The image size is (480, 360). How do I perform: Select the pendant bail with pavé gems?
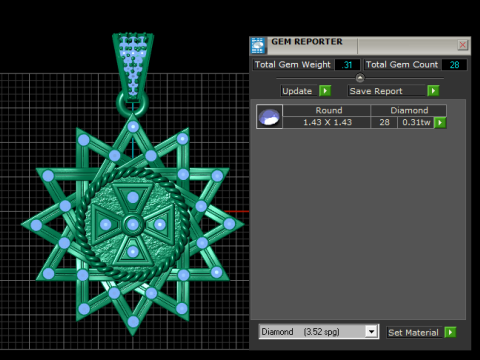click(x=133, y=67)
